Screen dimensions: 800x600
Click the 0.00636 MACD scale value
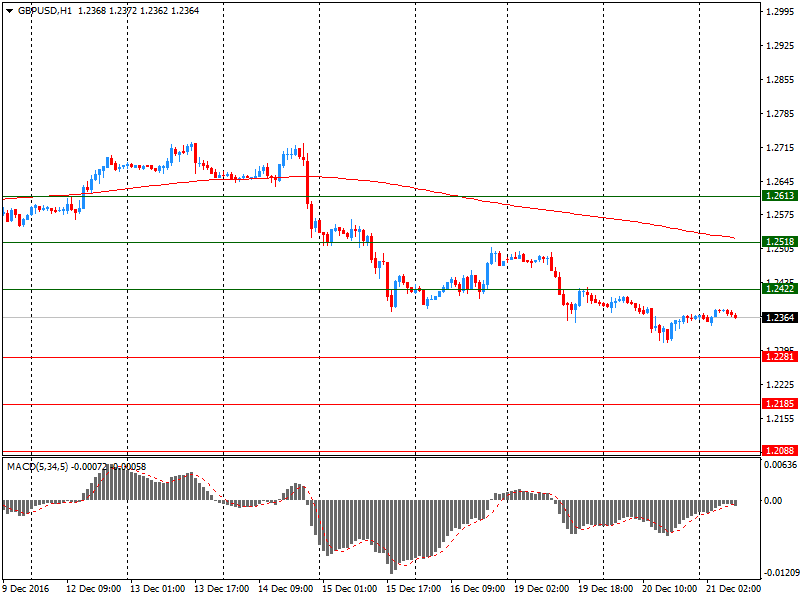780,465
